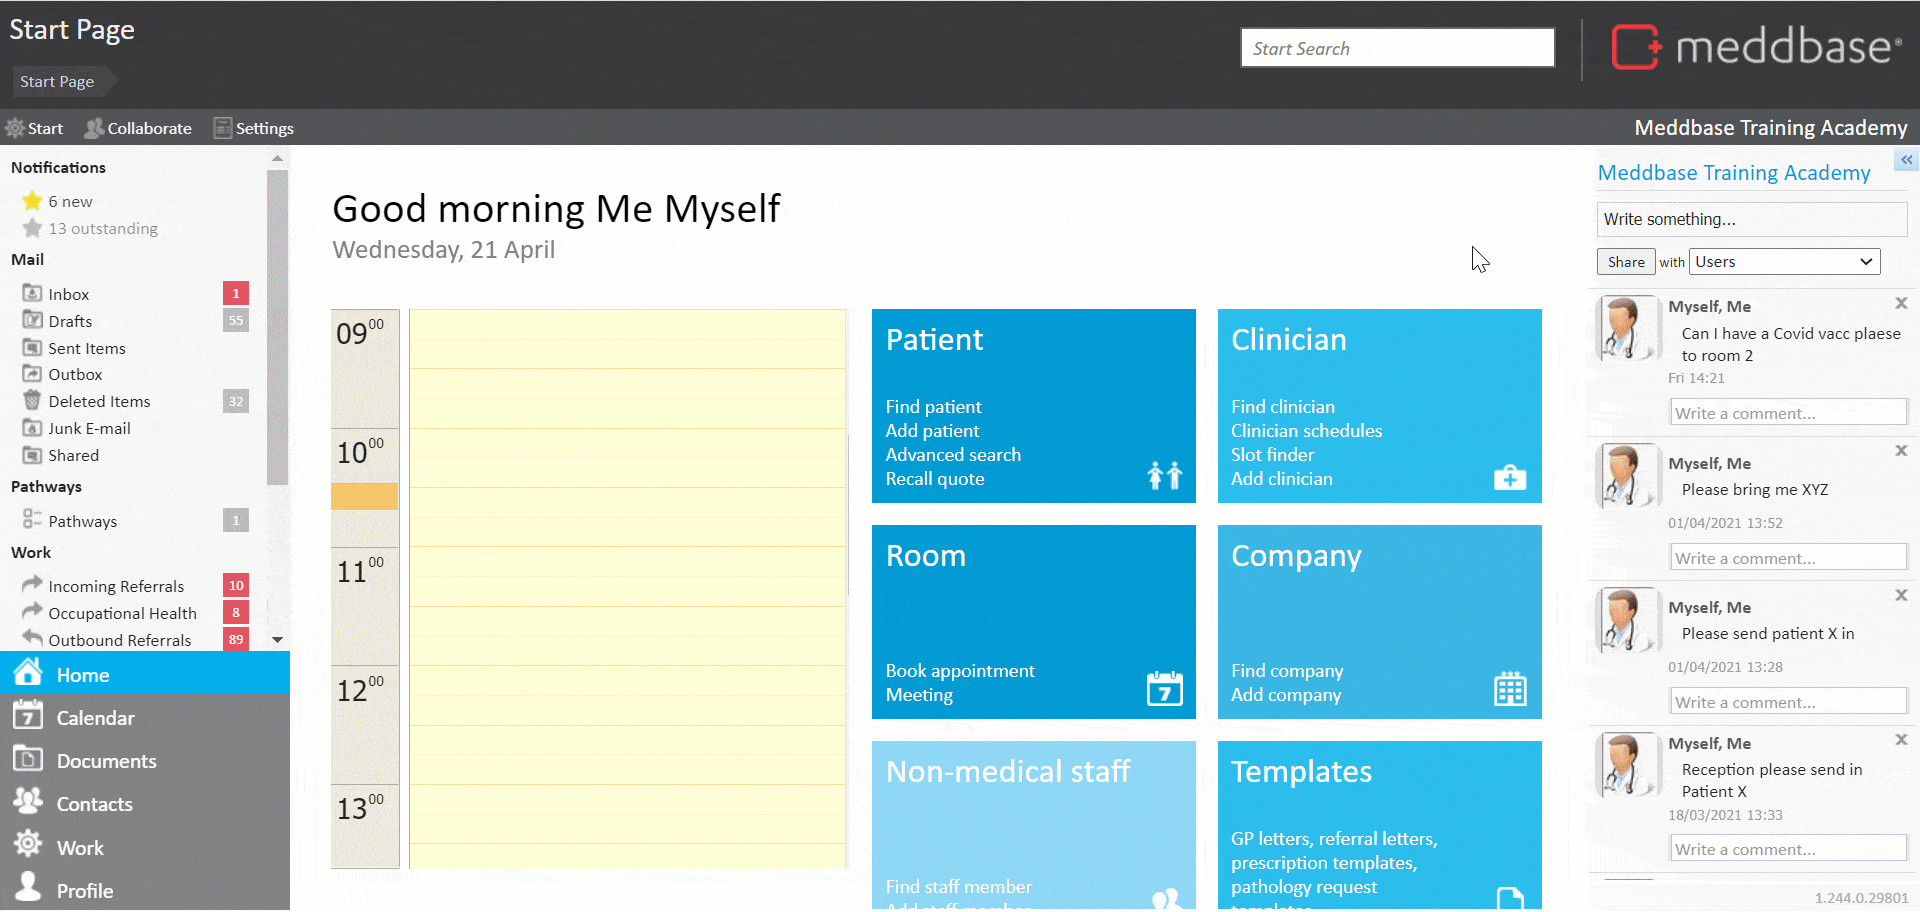The height and width of the screenshot is (912, 1920).
Task: View 13 outstanding notifications
Action: 103,229
